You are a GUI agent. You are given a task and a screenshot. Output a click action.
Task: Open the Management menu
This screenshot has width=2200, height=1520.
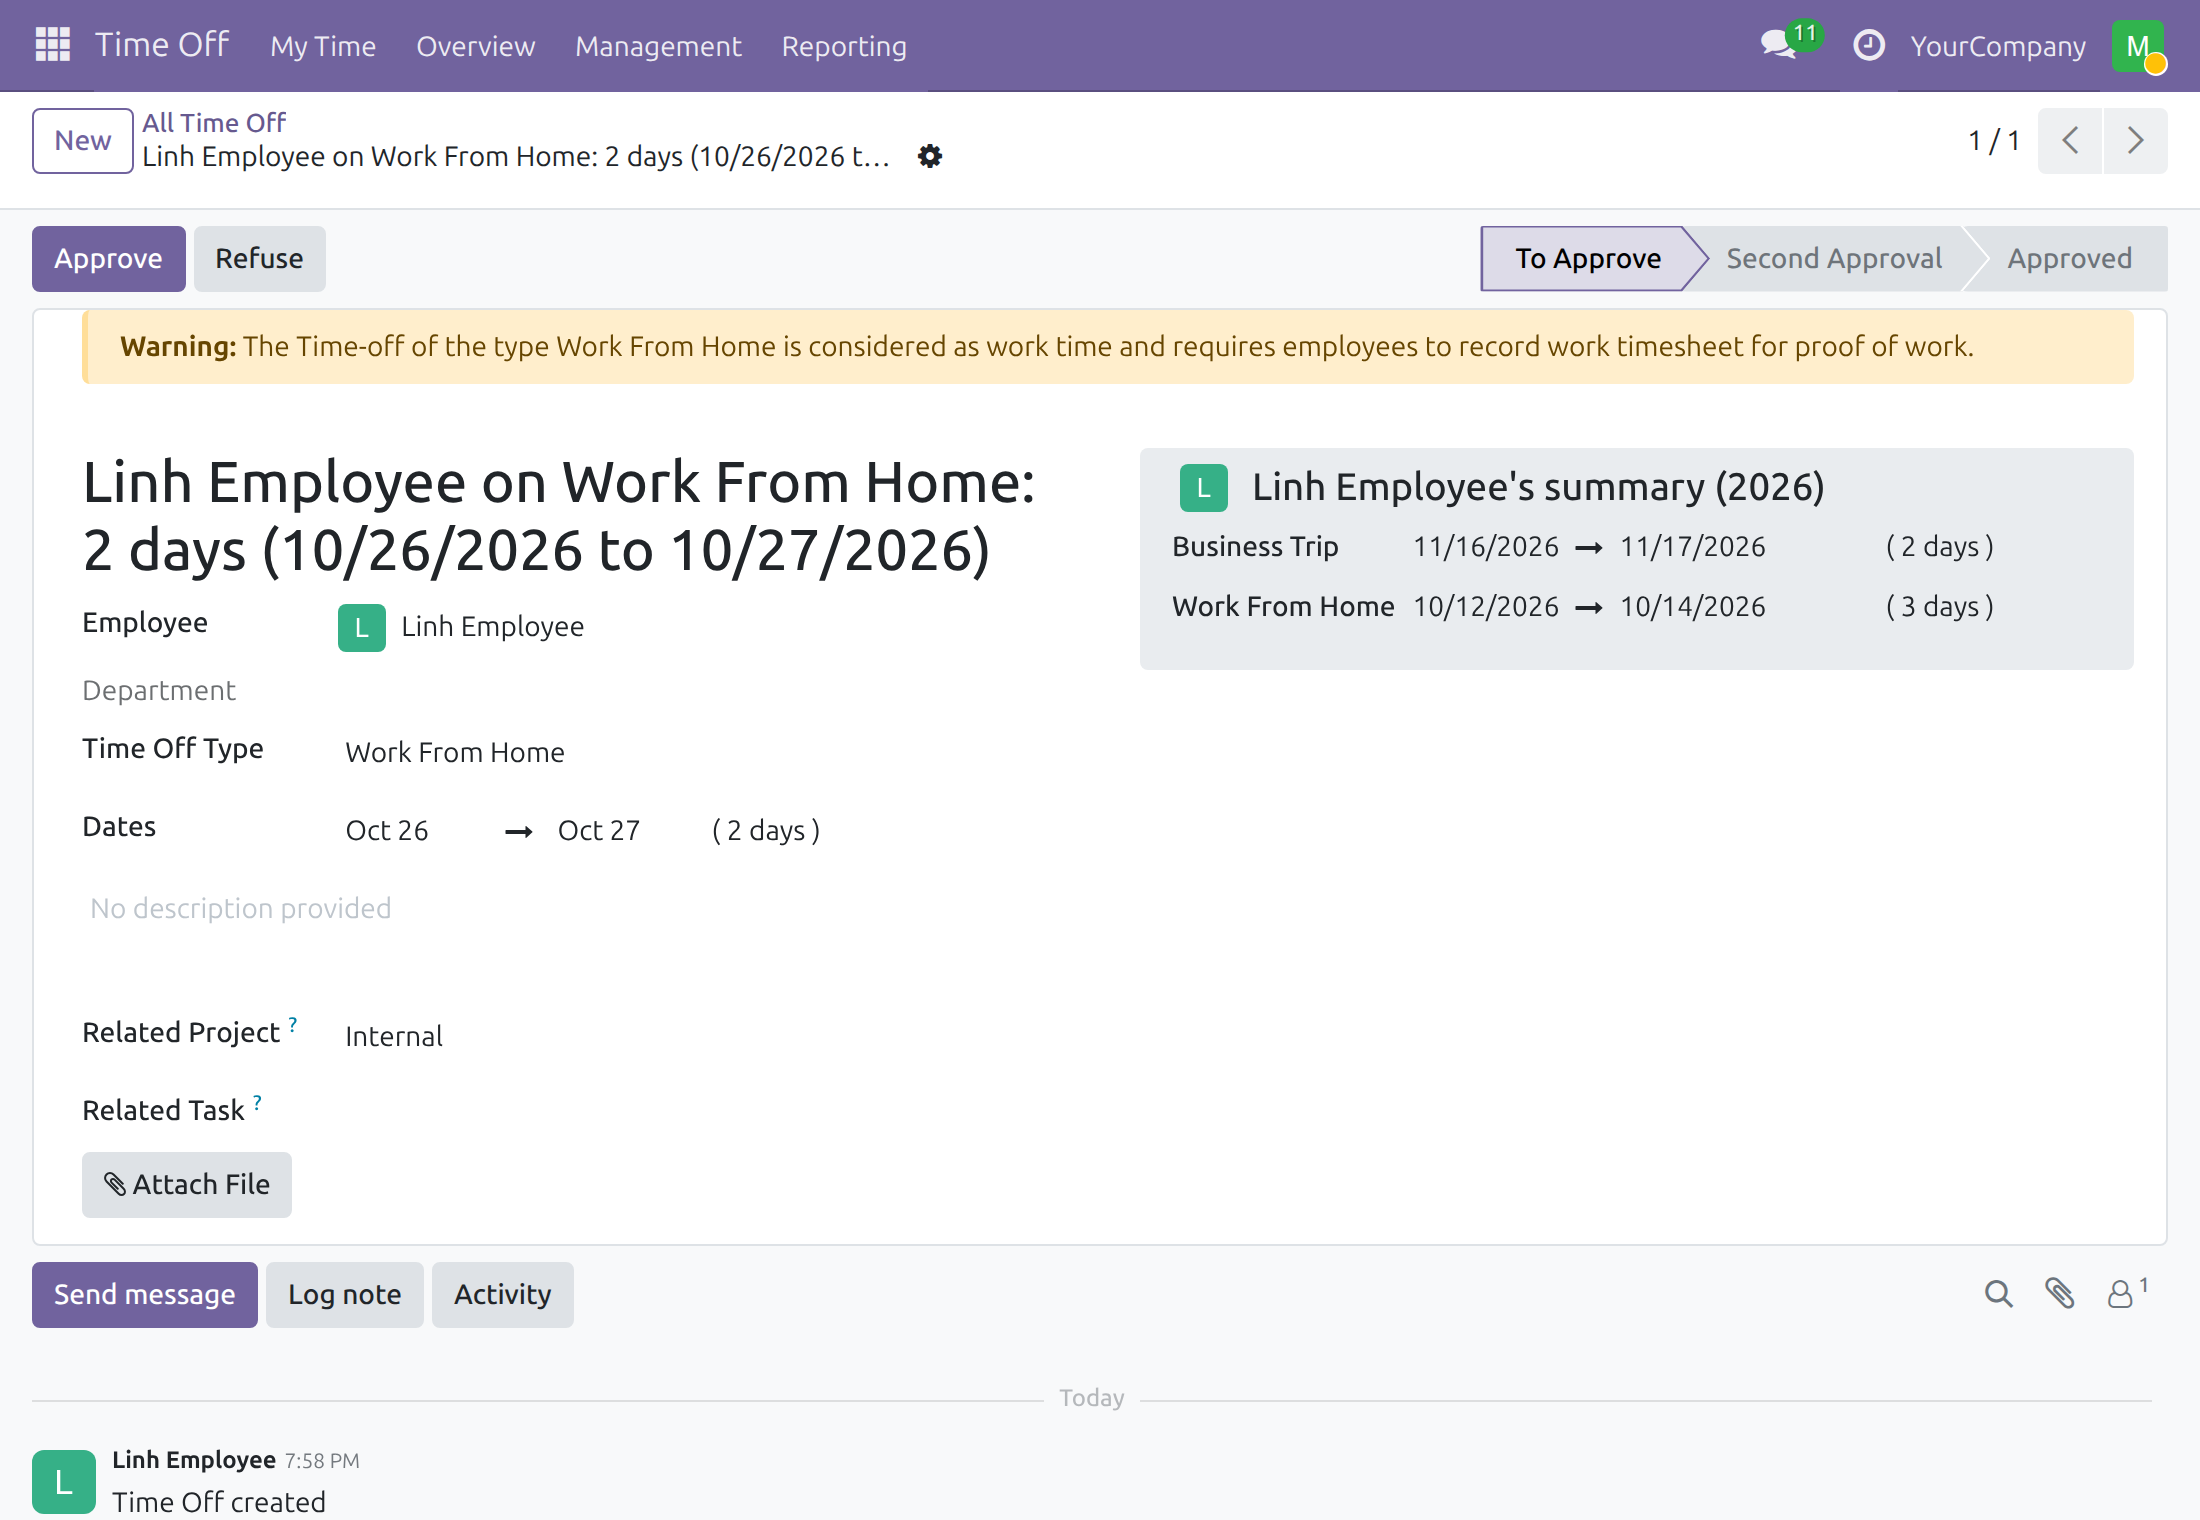pos(658,46)
